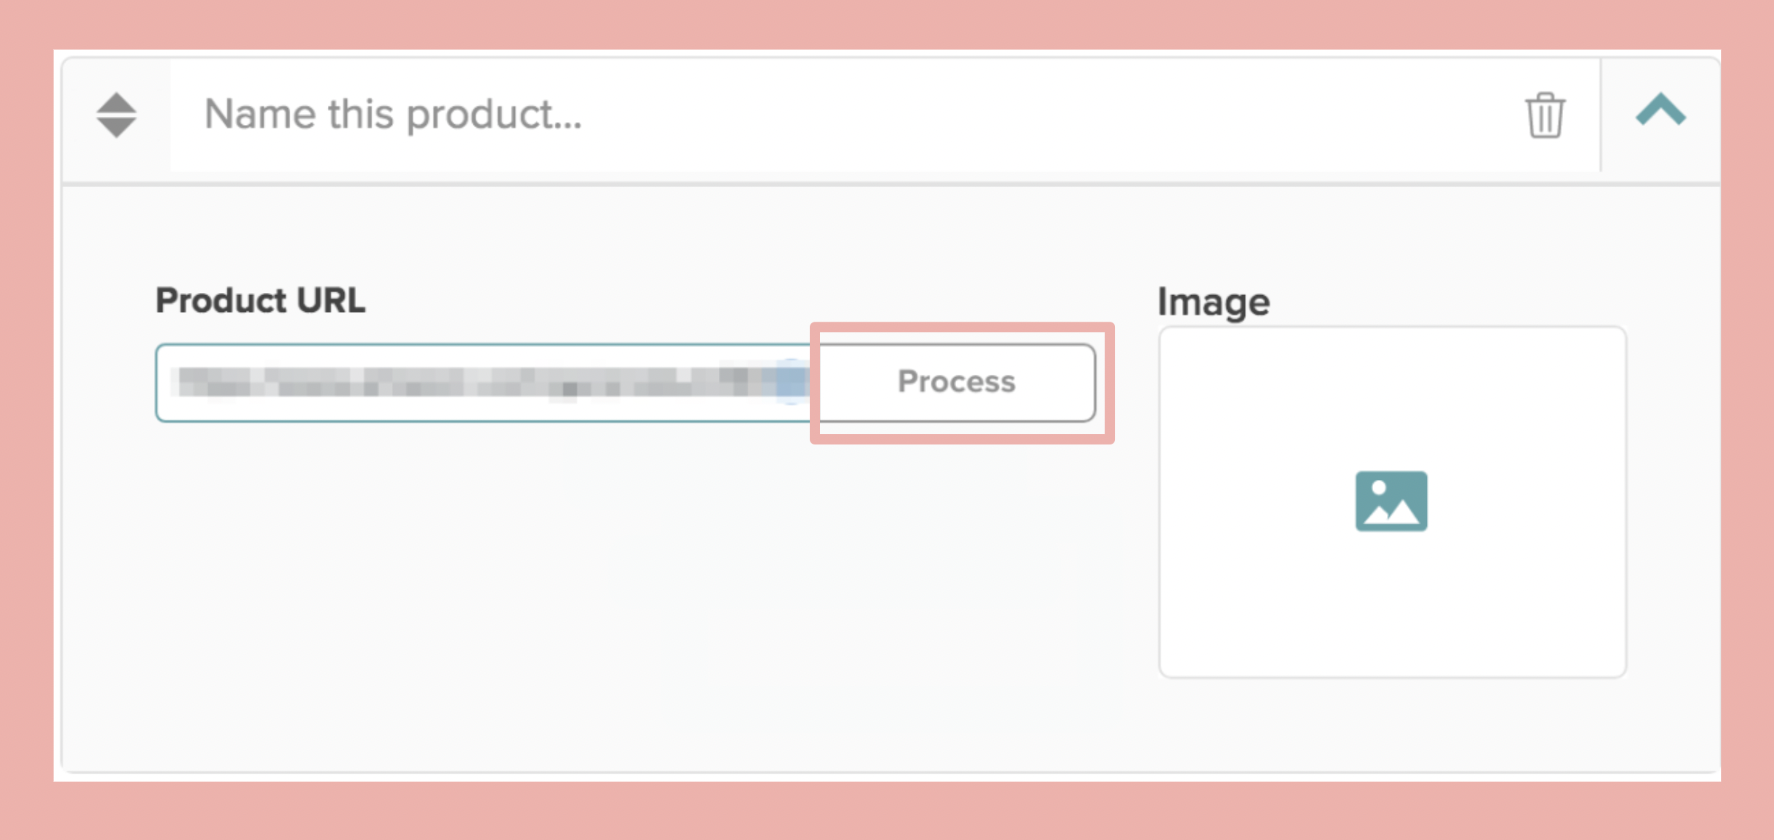This screenshot has height=840, width=1774.
Task: Click the picture placeholder icon
Action: click(1391, 501)
